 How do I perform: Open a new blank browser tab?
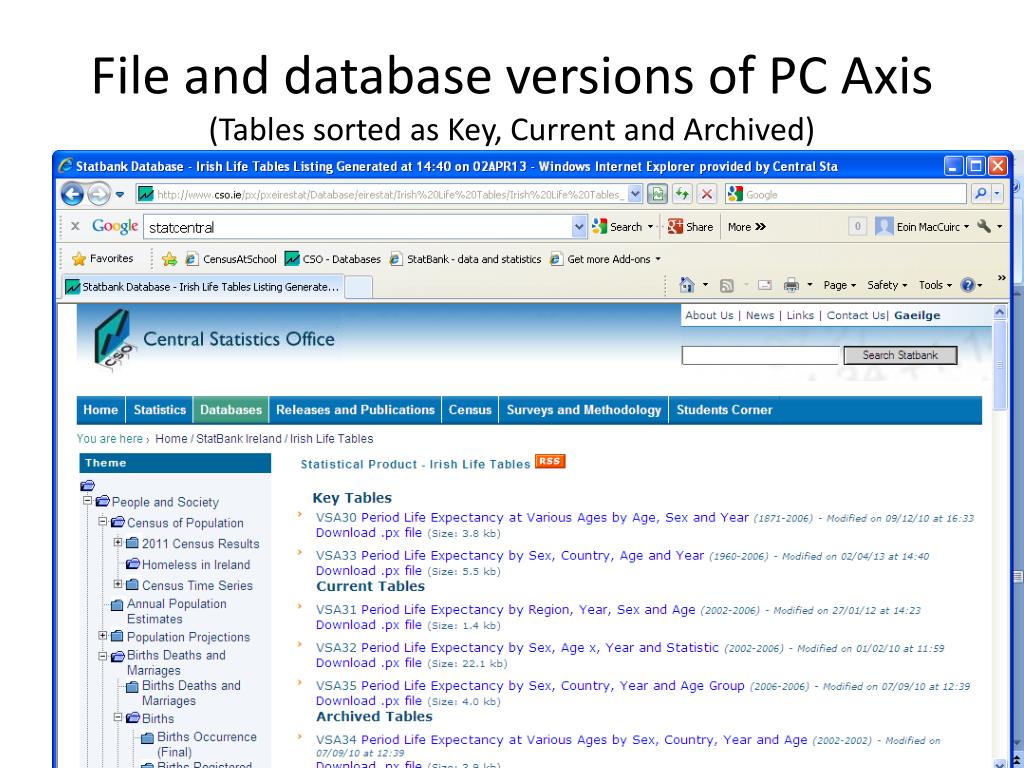pos(358,287)
